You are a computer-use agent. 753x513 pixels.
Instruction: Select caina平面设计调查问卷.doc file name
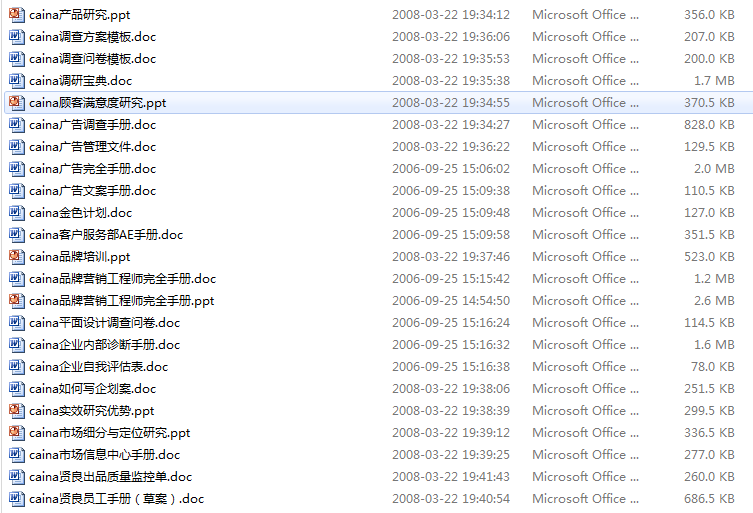104,323
